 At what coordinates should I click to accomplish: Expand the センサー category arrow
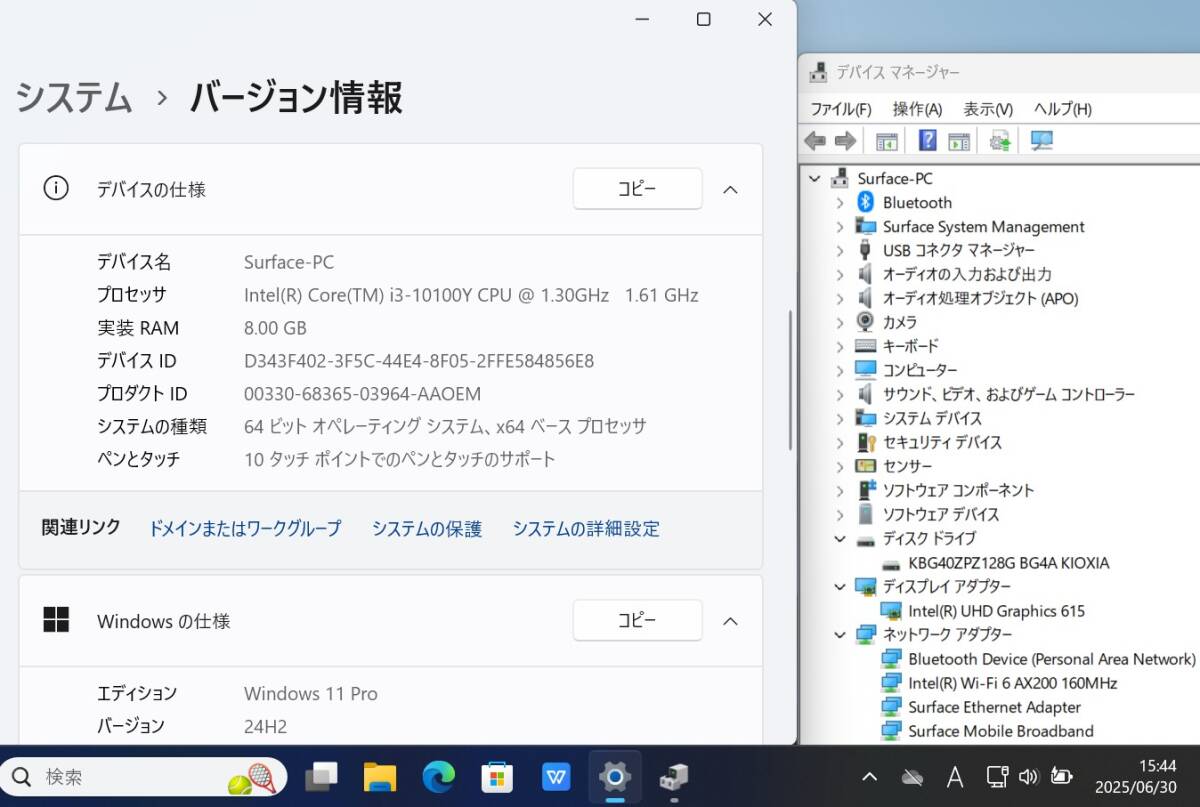point(840,467)
